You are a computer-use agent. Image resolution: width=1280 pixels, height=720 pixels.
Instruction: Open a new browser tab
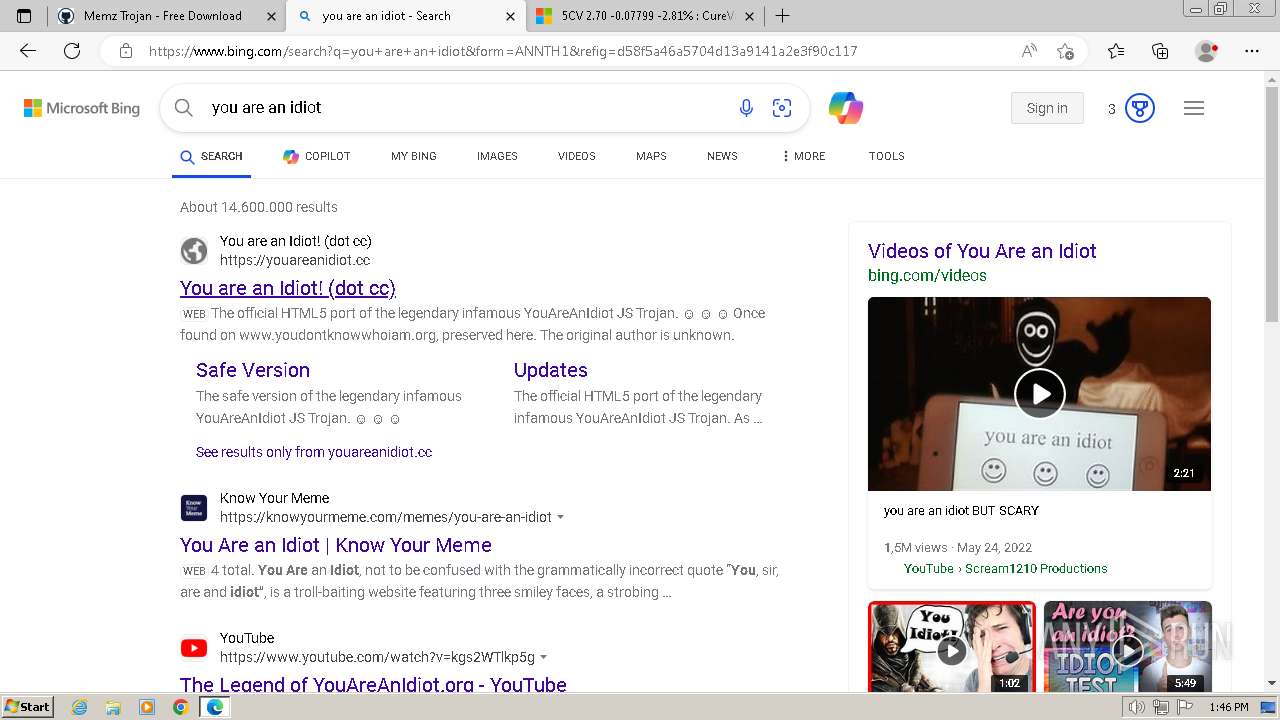pos(782,16)
